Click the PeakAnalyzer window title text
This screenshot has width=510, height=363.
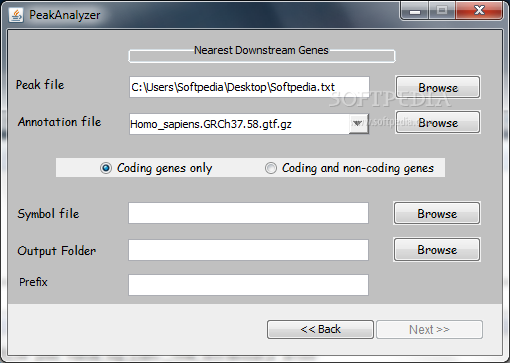click(65, 15)
